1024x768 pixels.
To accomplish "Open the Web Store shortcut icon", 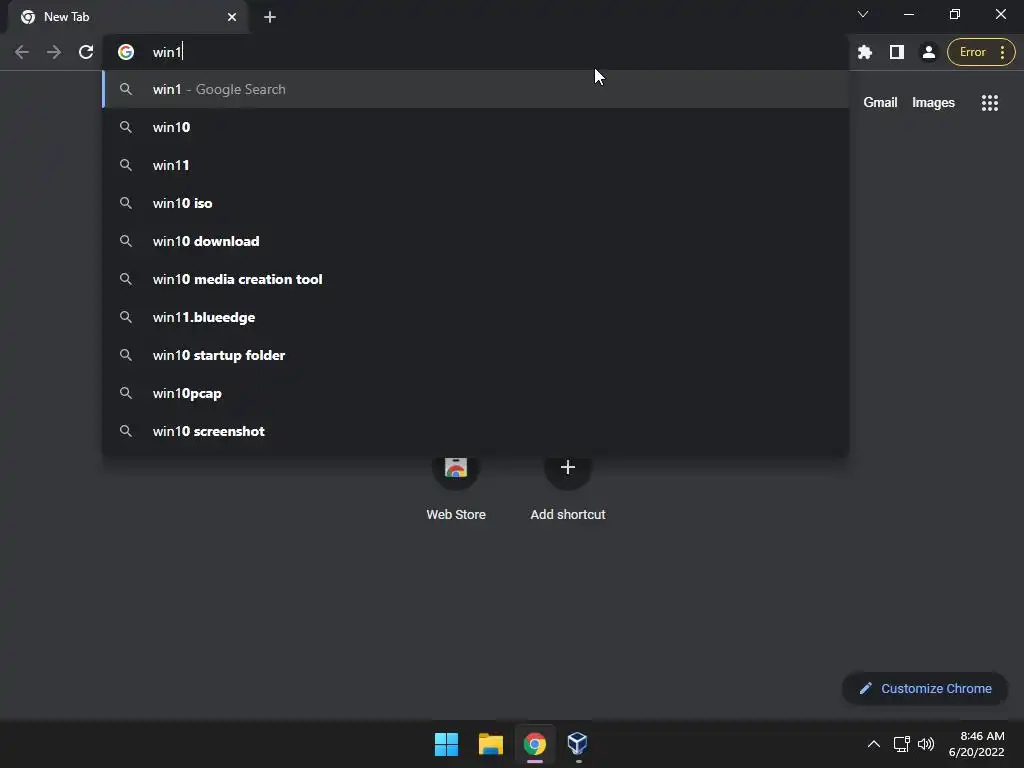I will pos(456,467).
